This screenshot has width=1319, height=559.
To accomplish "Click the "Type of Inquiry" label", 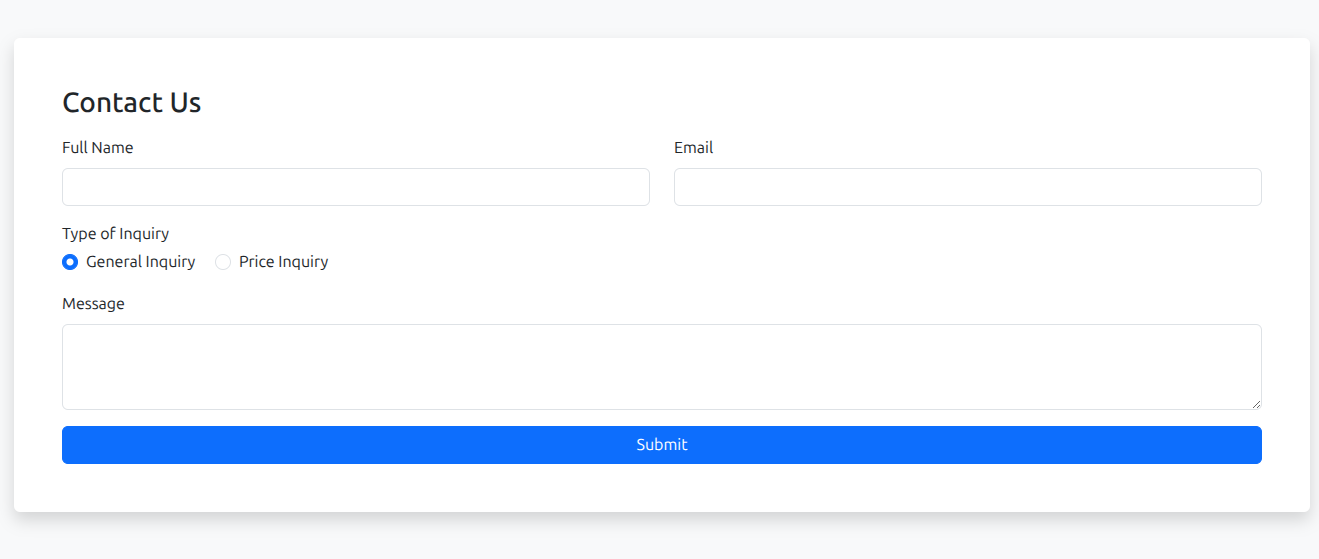I will pos(115,234).
